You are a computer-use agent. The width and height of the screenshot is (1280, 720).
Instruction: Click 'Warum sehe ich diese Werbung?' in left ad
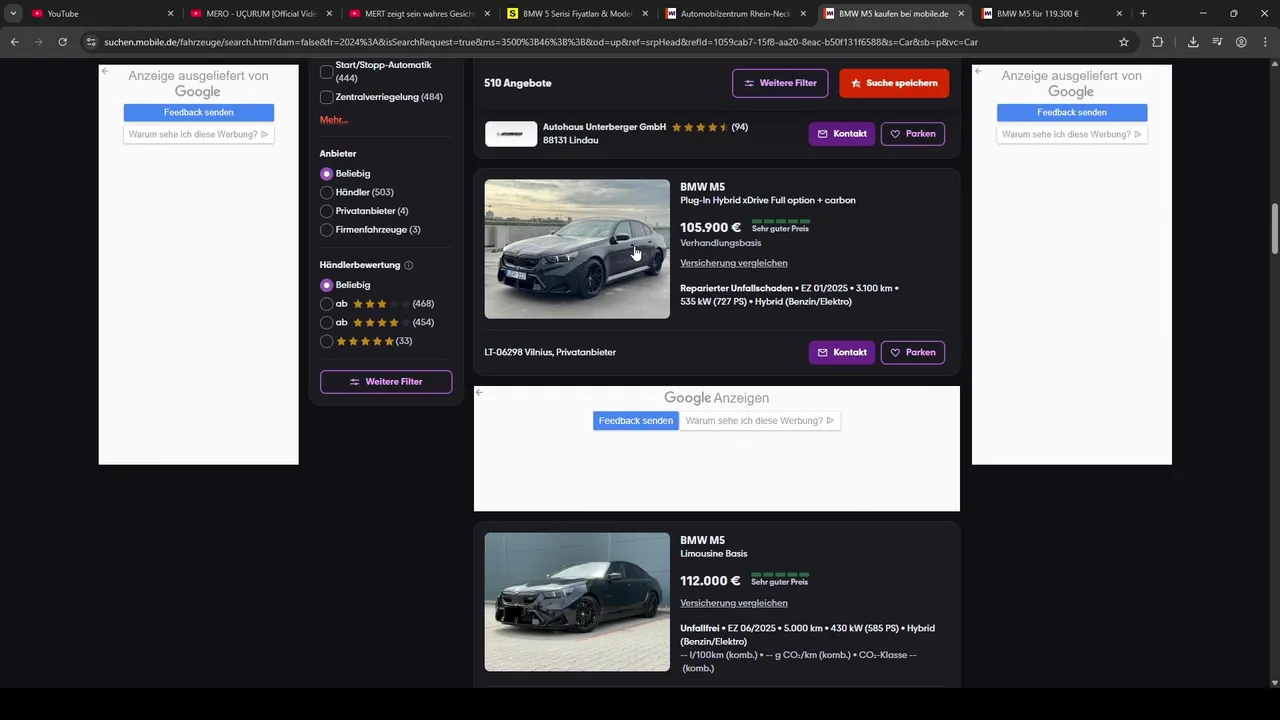pos(199,134)
